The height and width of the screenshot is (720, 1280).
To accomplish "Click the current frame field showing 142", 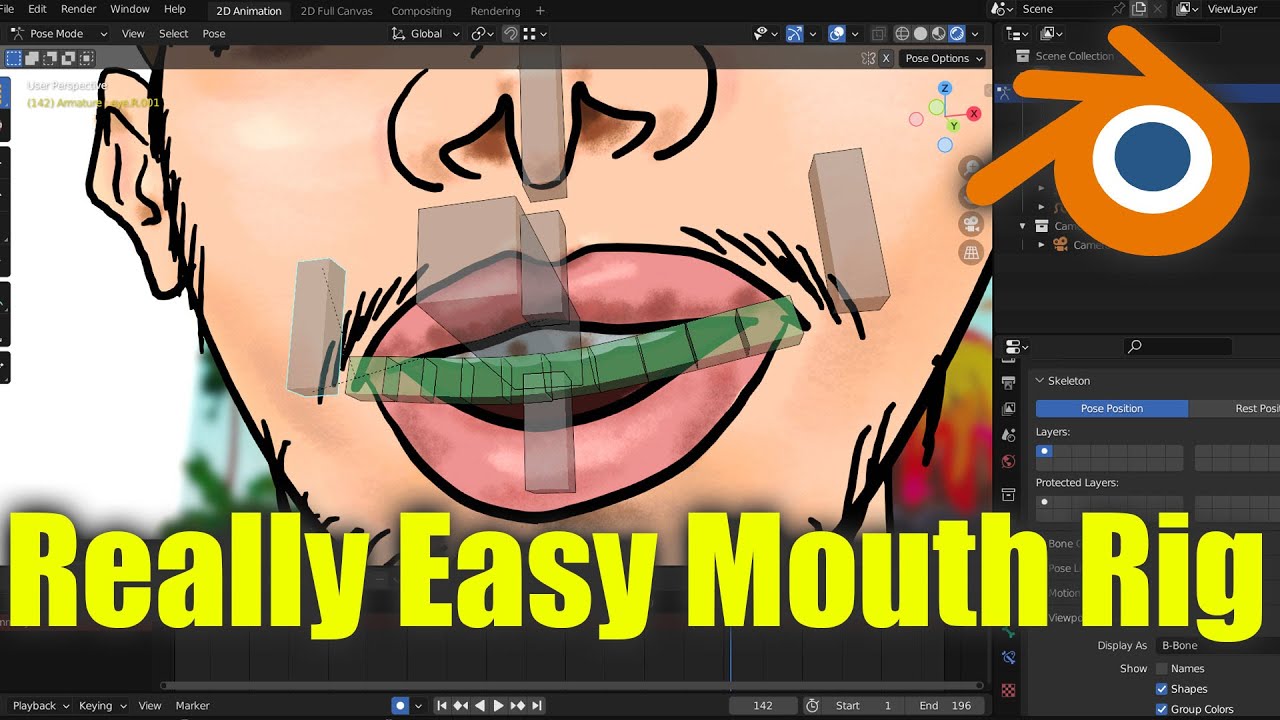I will (x=763, y=705).
